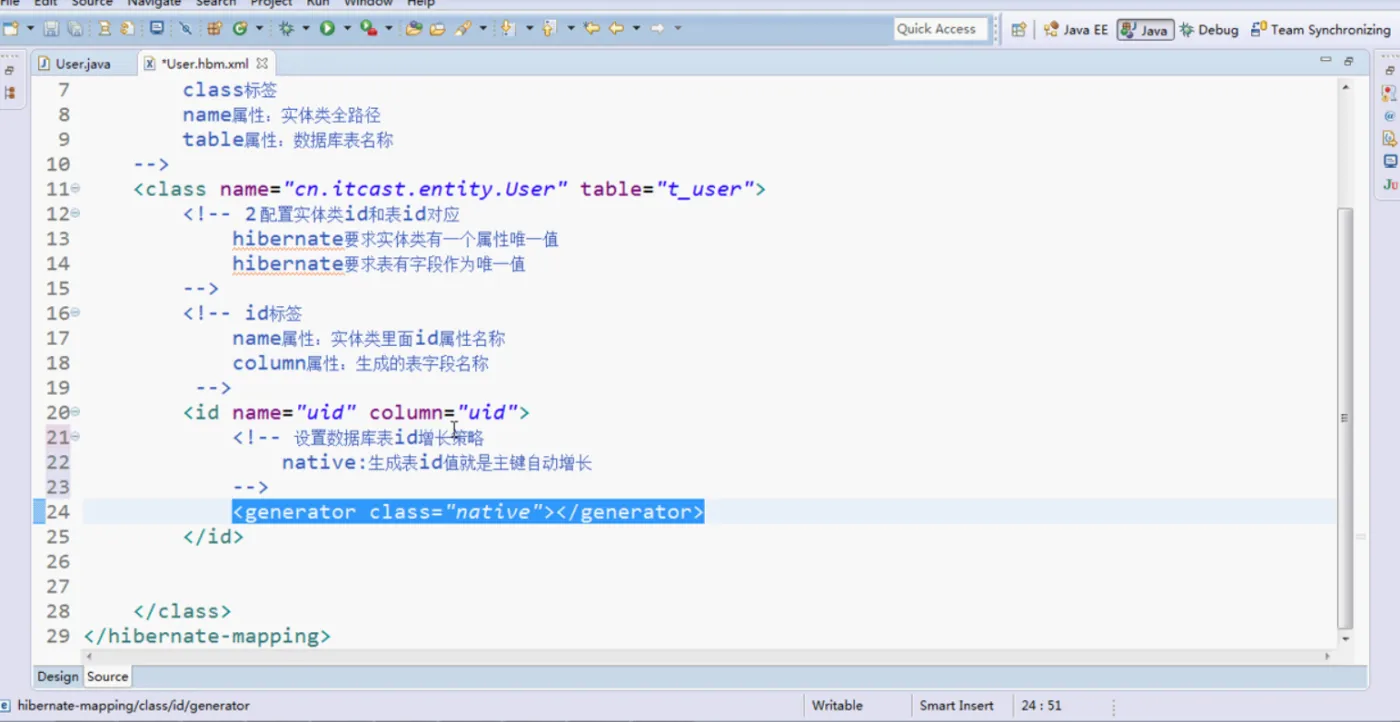Switch to Debug perspective
This screenshot has width=1400, height=722.
point(1209,30)
